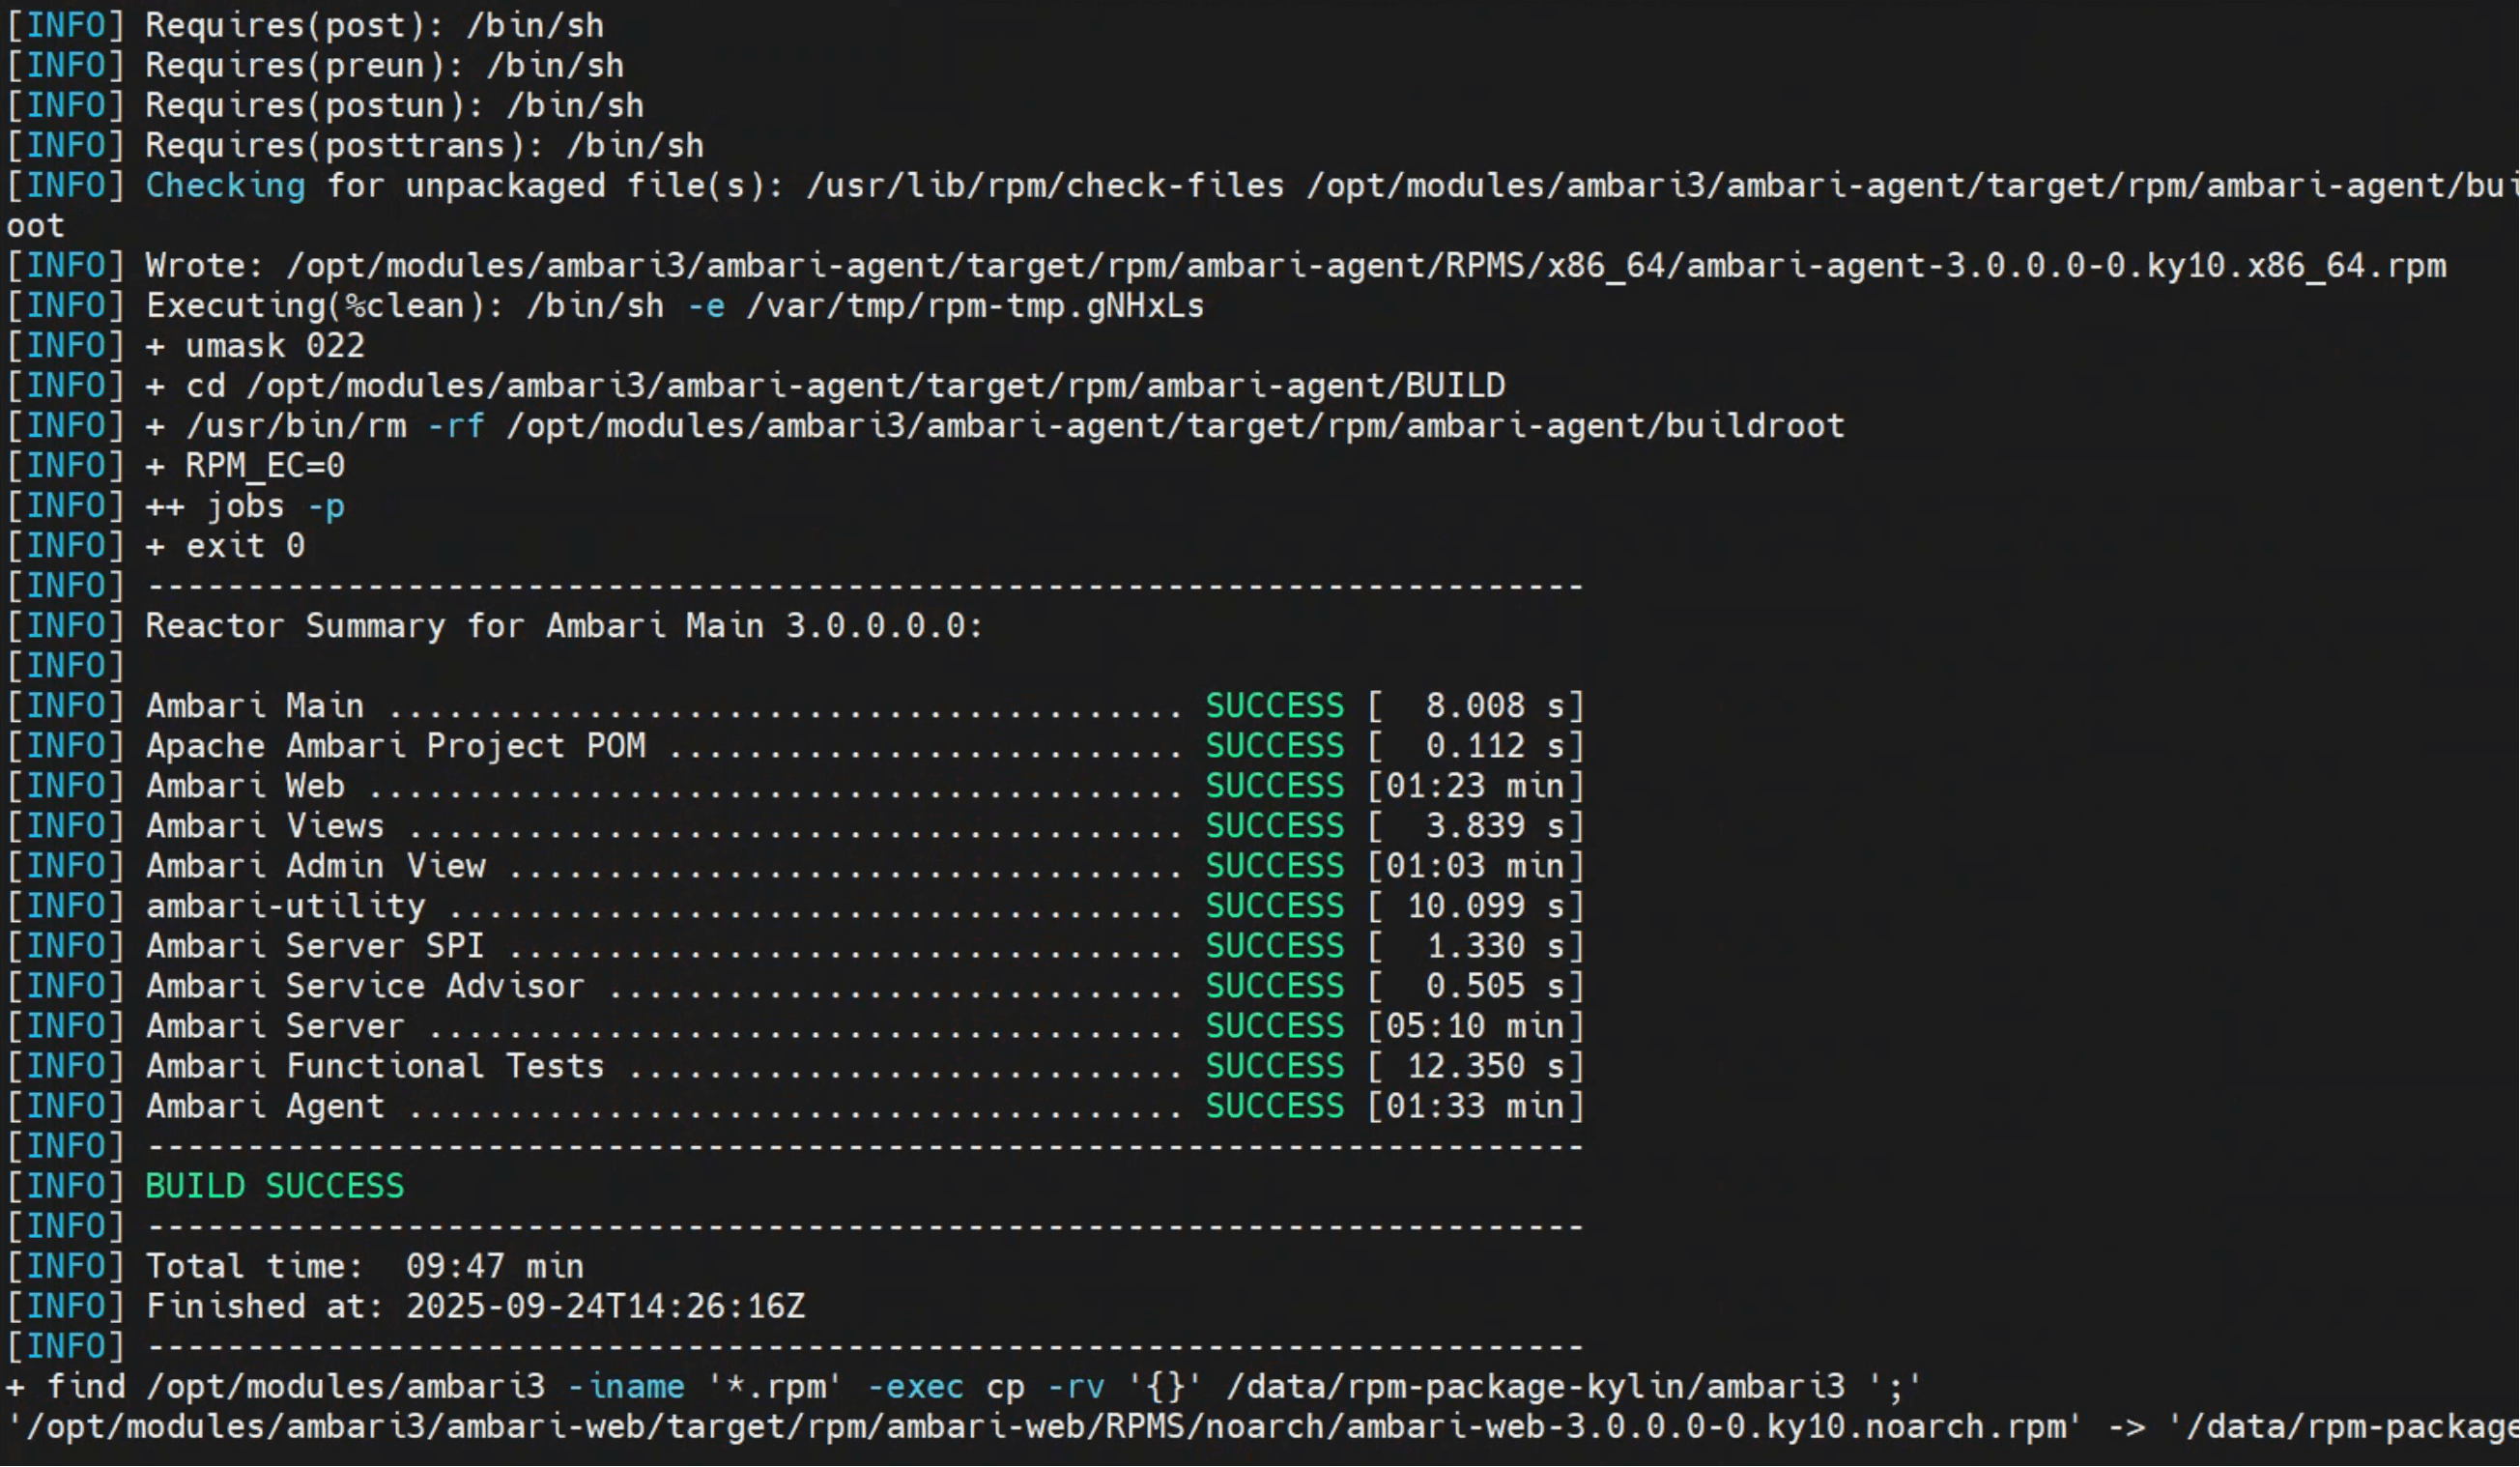Click the /usr/lib/rpm/check-files path

tap(1045, 186)
